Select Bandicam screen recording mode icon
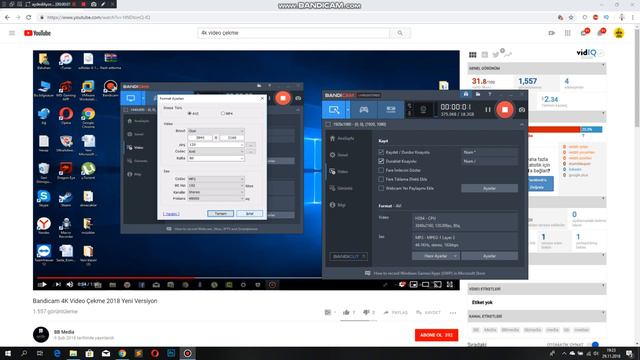The width and height of the screenshot is (640, 360). 334,109
